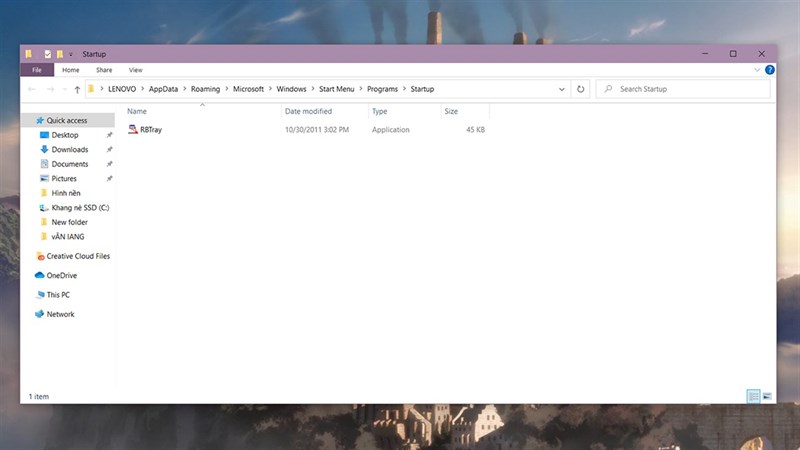Viewport: 800px width, 450px height.
Task: Expand chevron after Windows breadcrumb
Action: tap(313, 89)
